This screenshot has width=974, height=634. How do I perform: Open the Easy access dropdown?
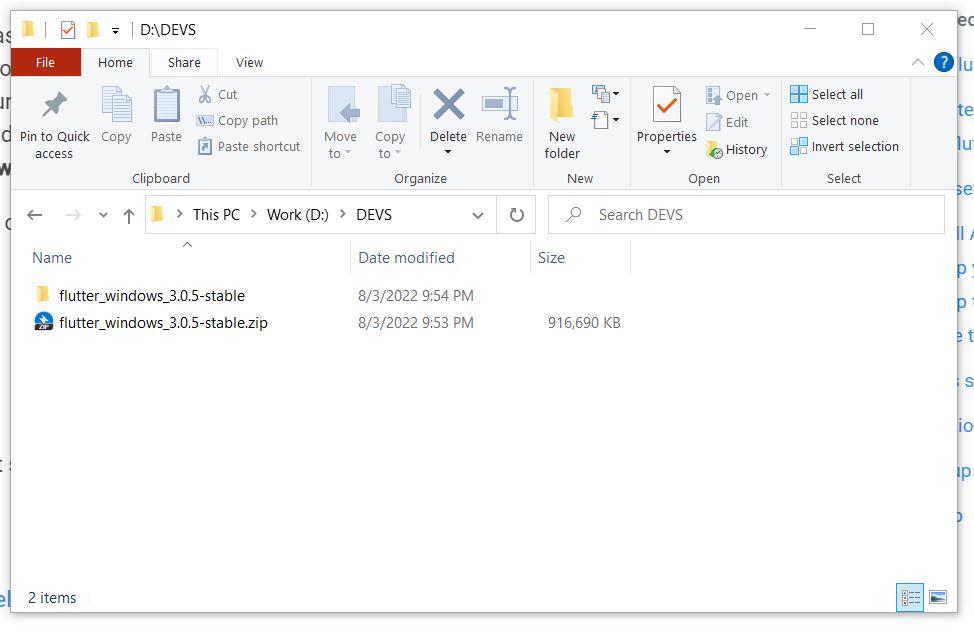point(606,119)
